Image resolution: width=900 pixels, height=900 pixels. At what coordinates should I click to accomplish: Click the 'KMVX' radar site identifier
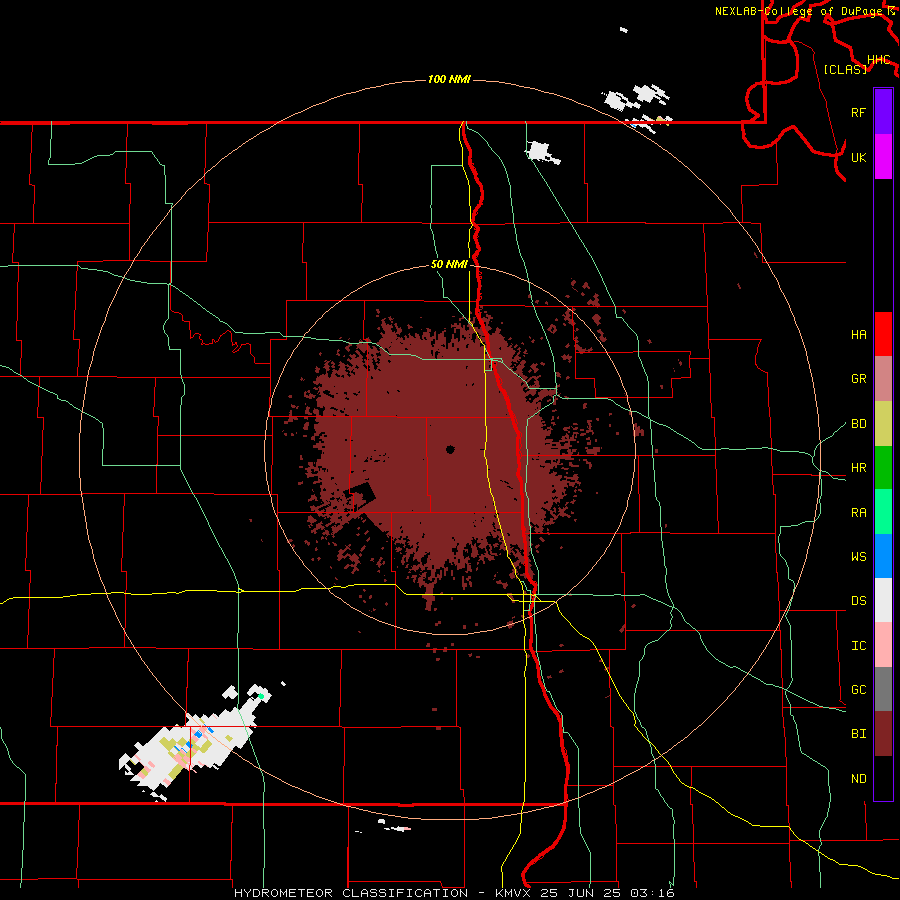[514, 893]
